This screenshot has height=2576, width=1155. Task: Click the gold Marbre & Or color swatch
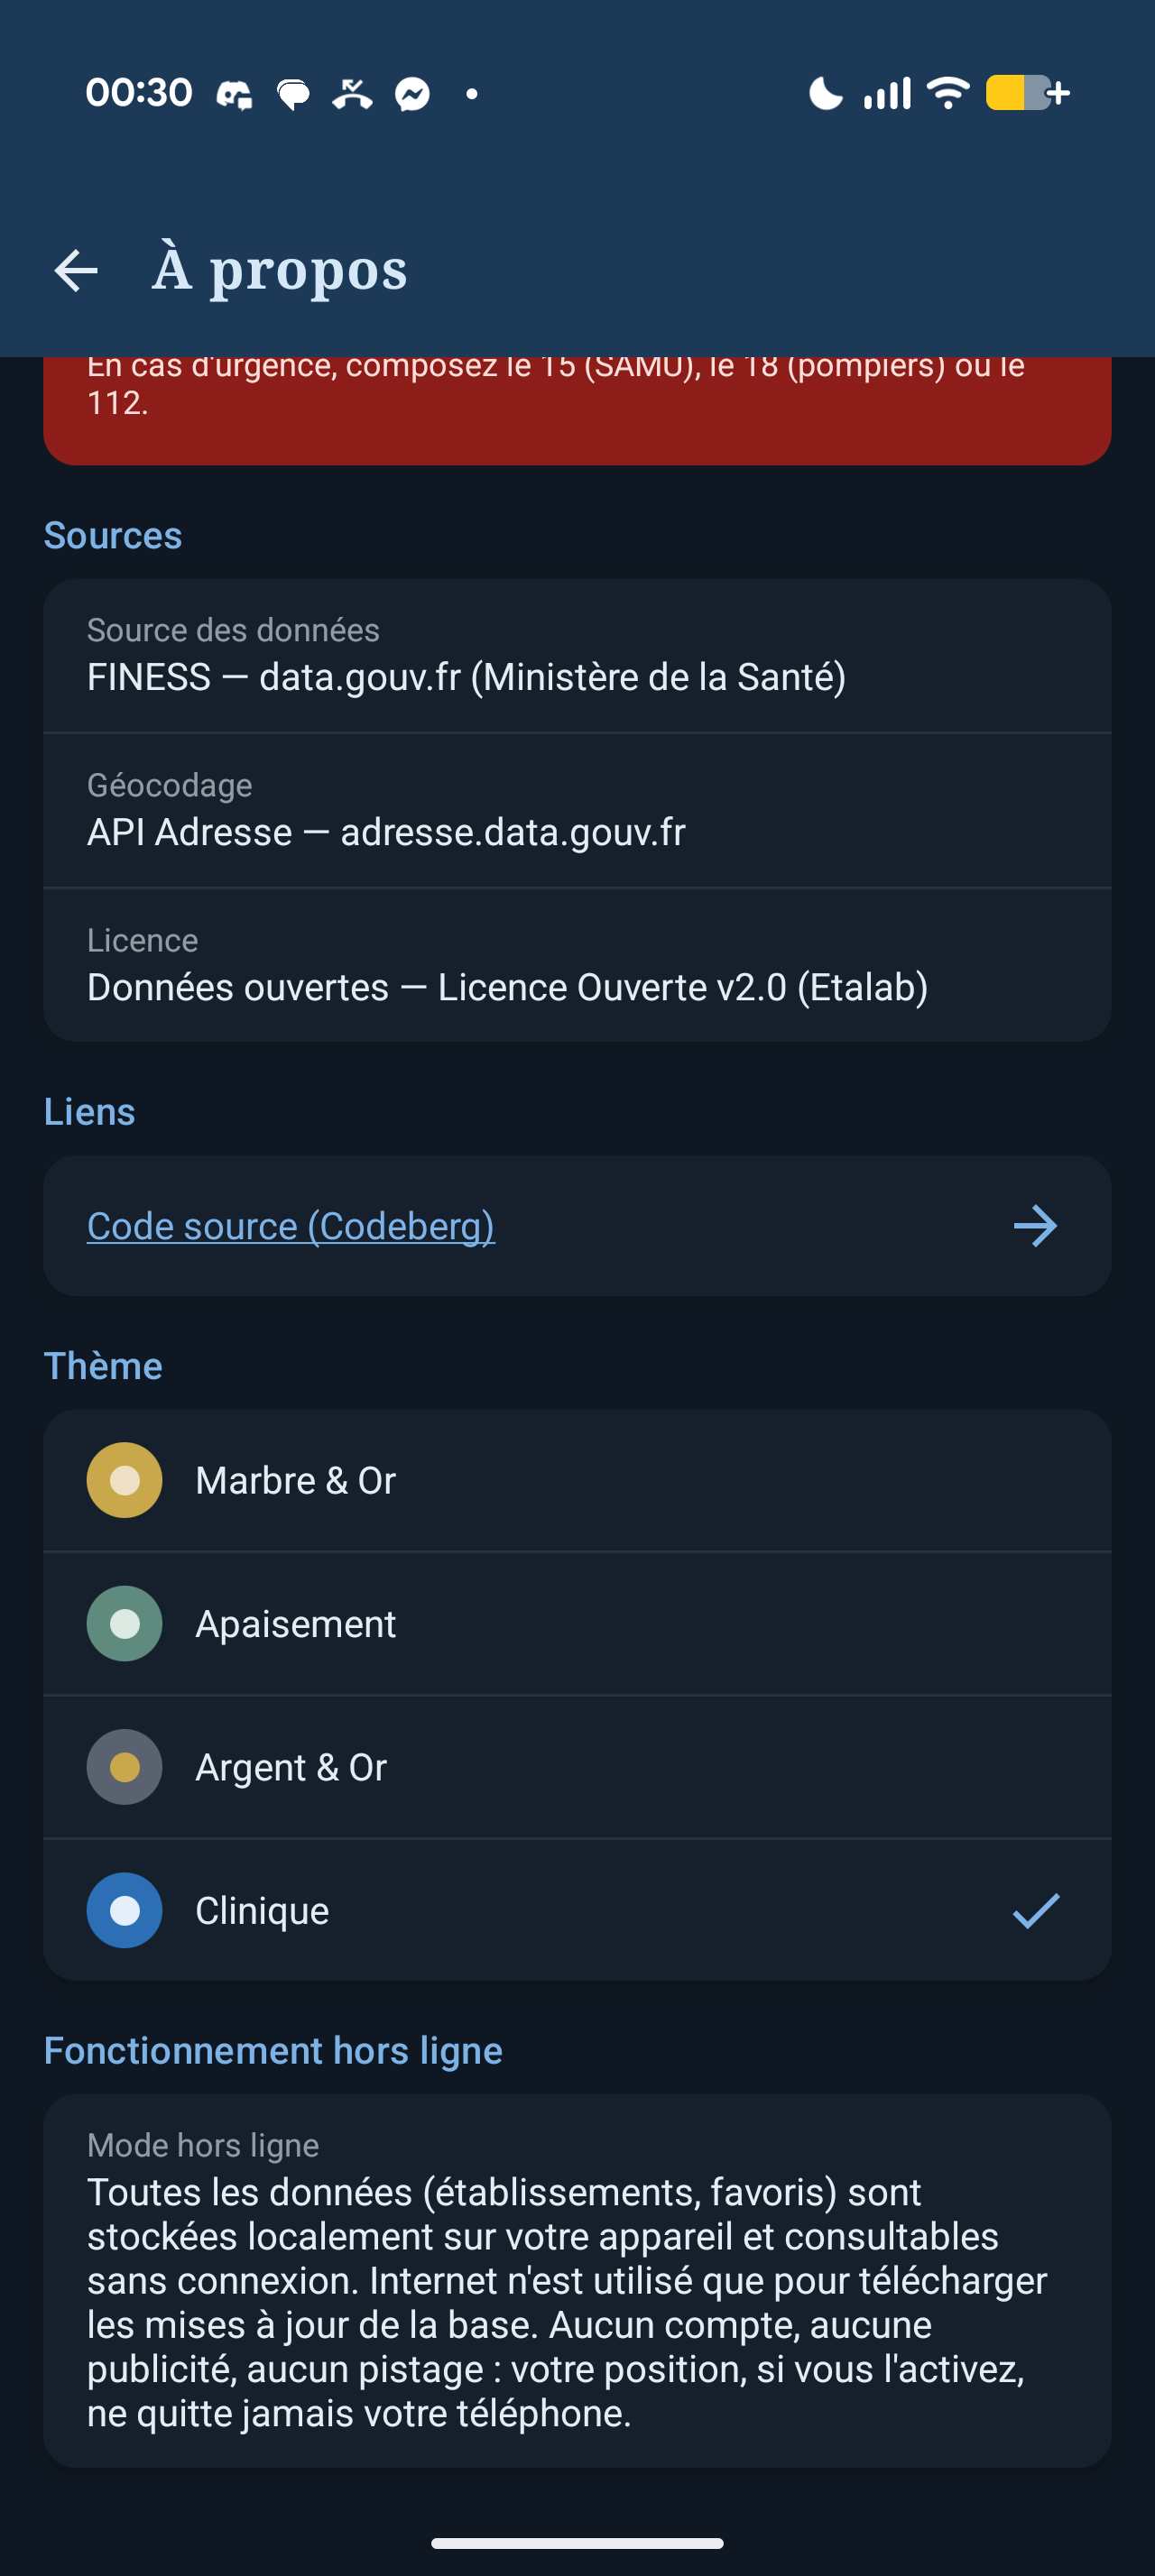tap(125, 1480)
